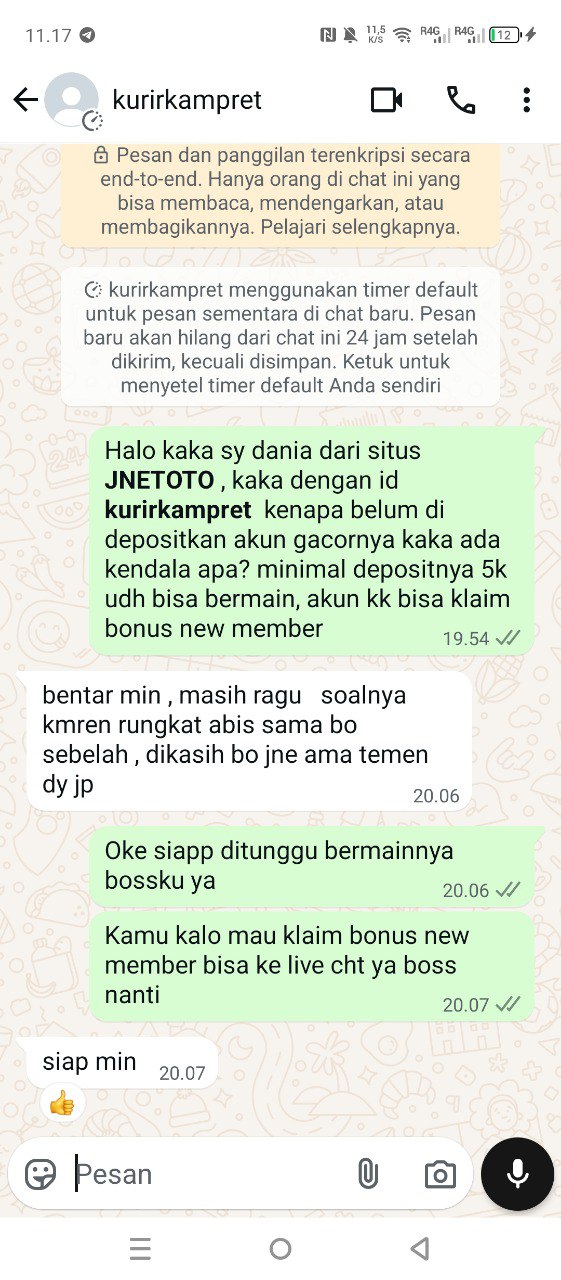Open Android recent apps menu button
The height and width of the screenshot is (1280, 561).
tap(141, 1248)
